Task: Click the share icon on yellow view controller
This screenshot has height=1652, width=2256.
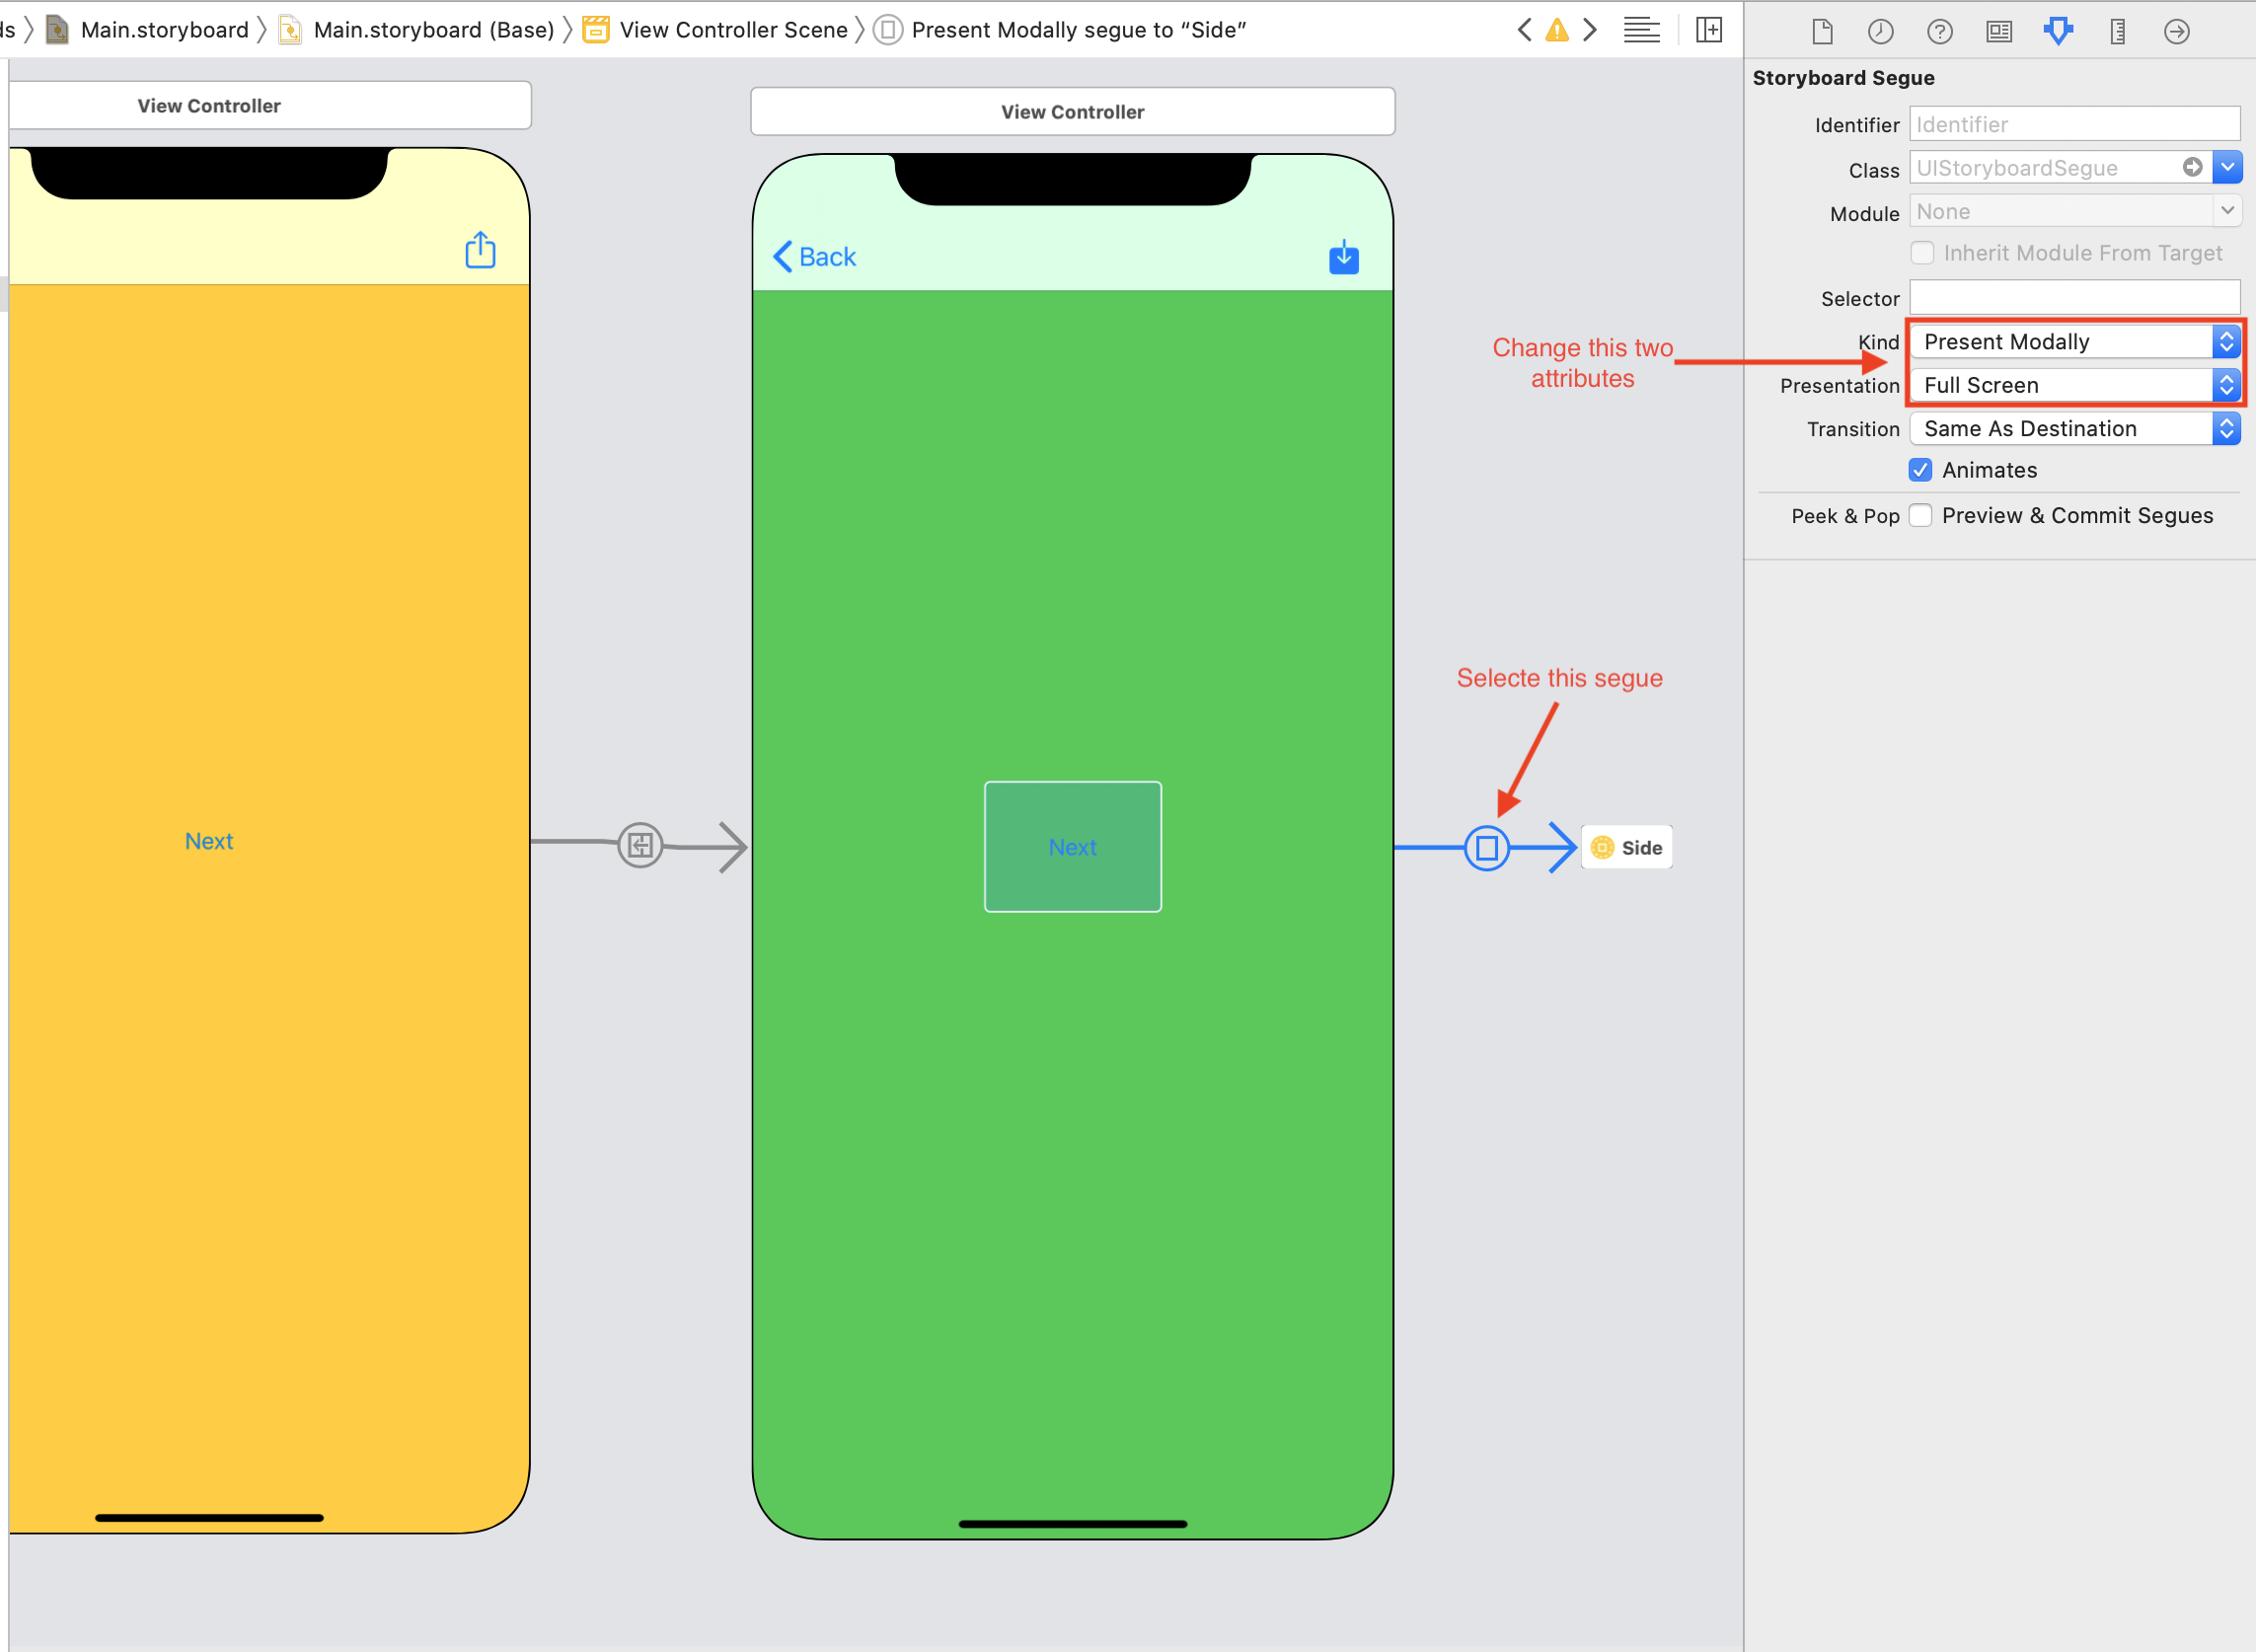Action: pos(480,251)
